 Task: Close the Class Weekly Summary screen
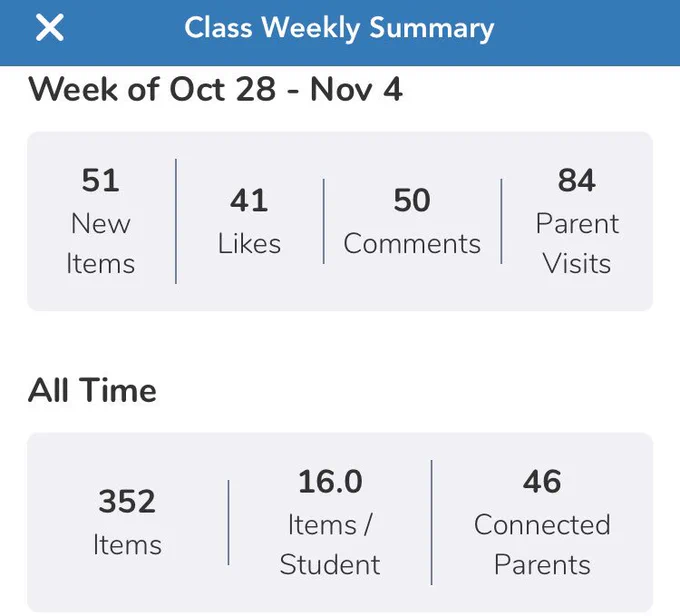50,27
